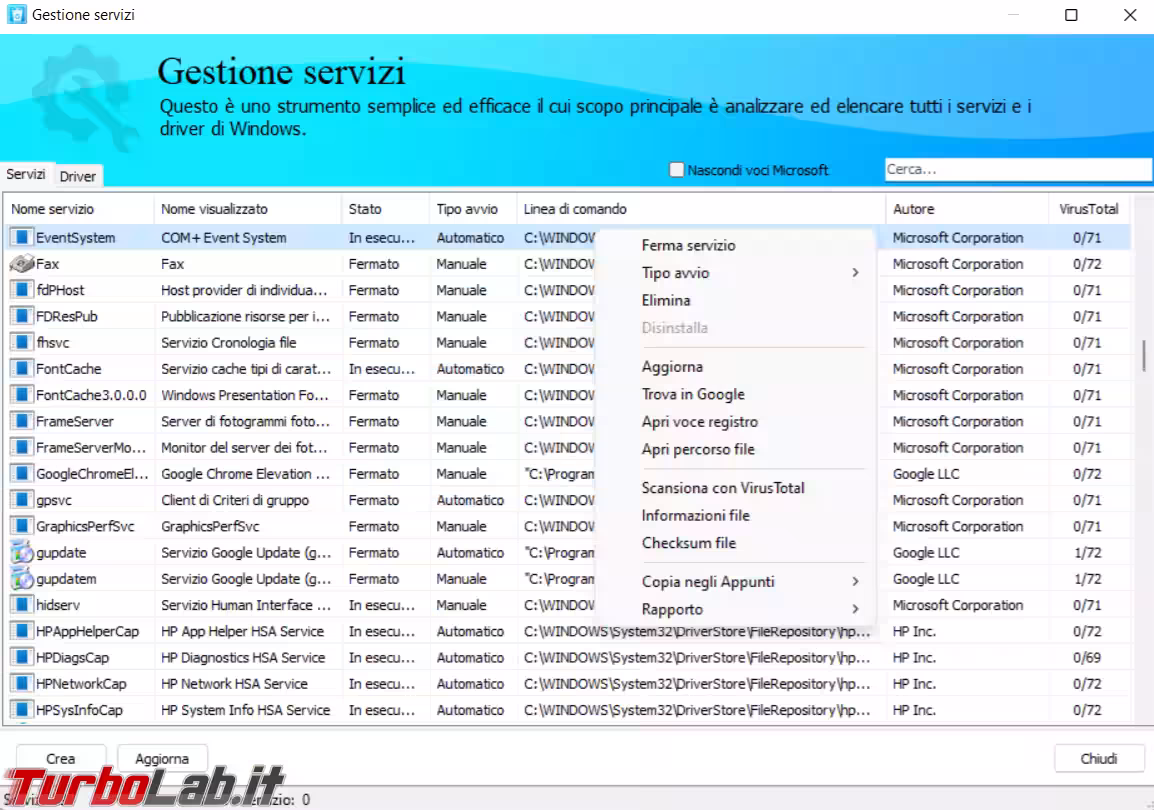The image size is (1154, 810).
Task: Click the bottom Aggiorna button
Action: (162, 759)
